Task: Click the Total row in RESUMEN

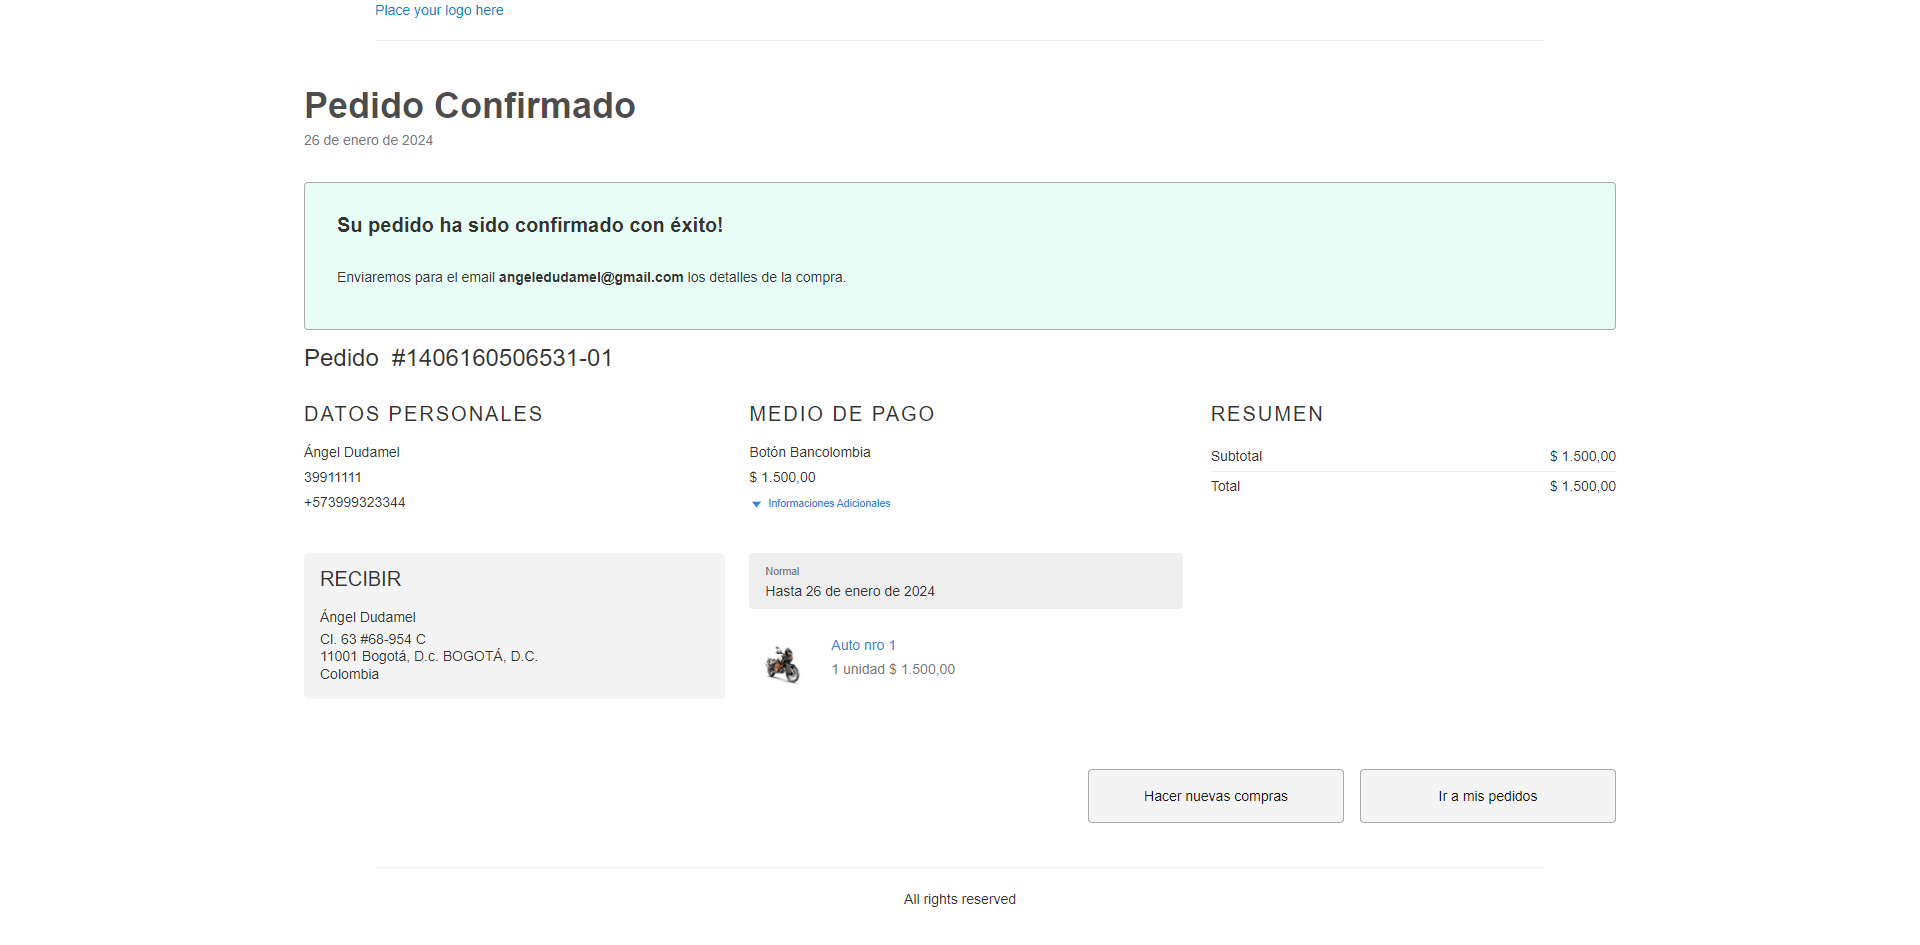Action: [x=1413, y=487]
